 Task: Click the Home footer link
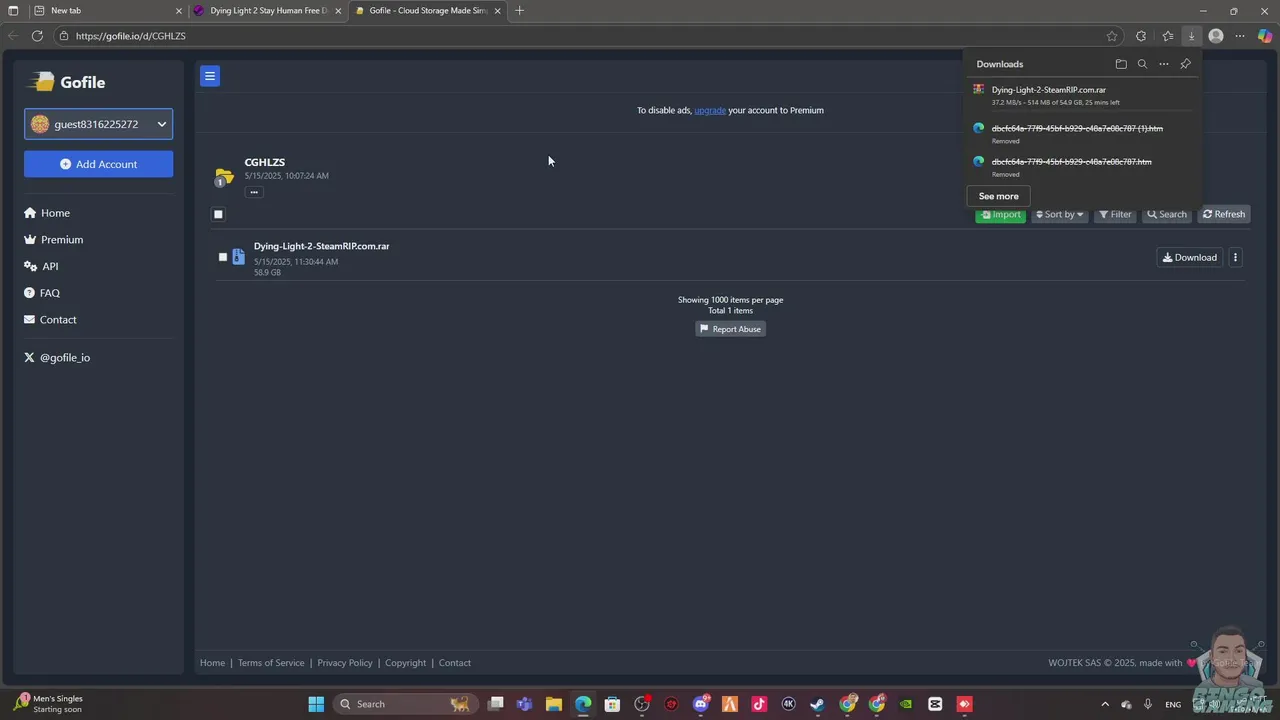212,663
